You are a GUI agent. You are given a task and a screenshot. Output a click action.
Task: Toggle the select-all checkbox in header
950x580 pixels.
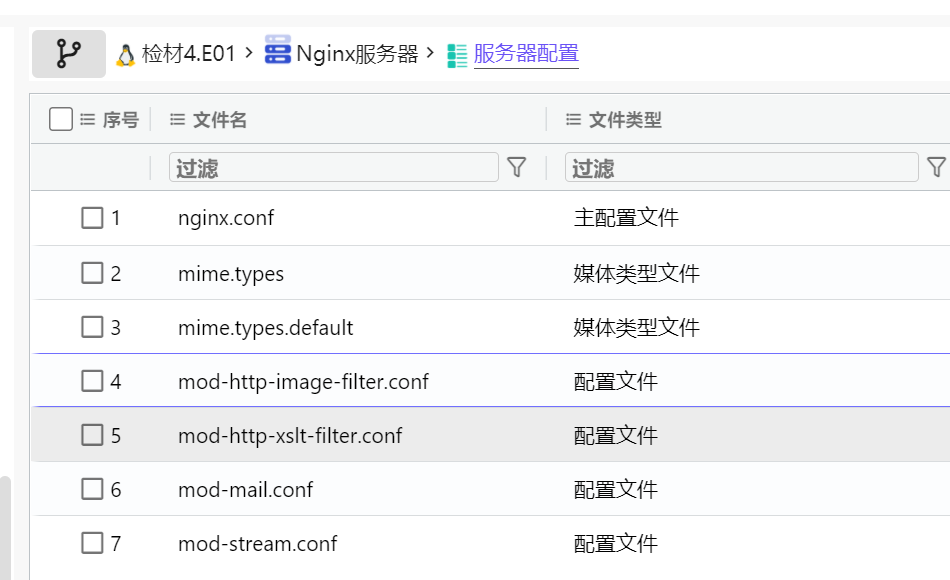pyautogui.click(x=61, y=120)
